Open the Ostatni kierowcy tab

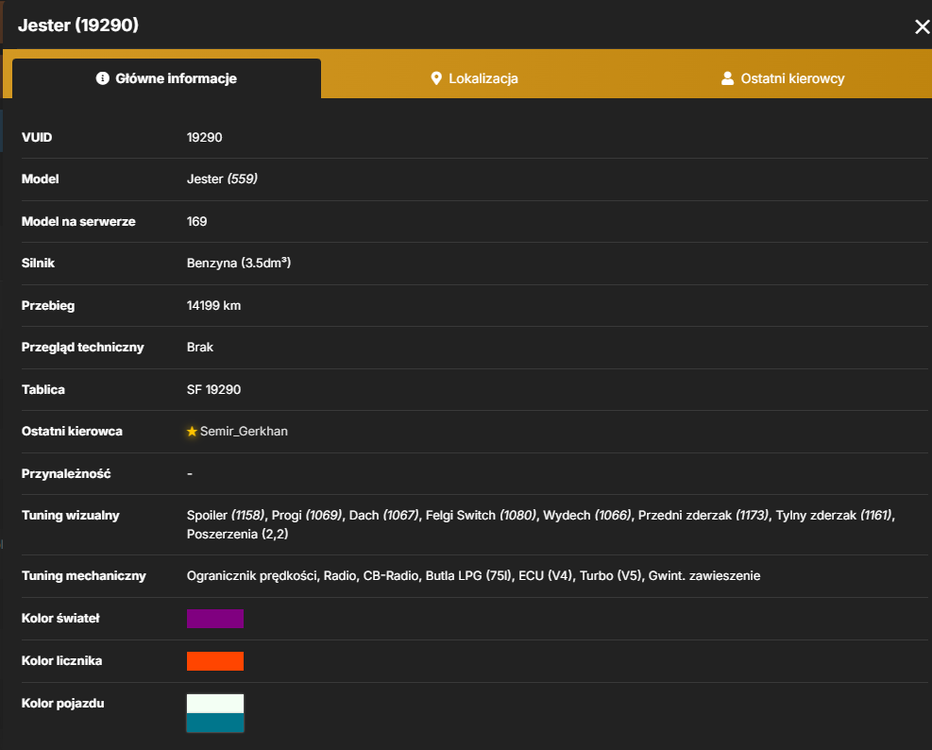point(782,78)
